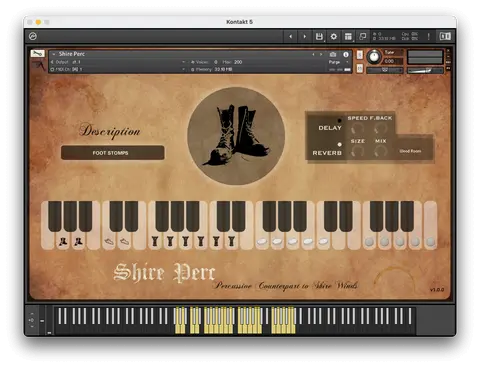Click the DELAY label

(330, 128)
